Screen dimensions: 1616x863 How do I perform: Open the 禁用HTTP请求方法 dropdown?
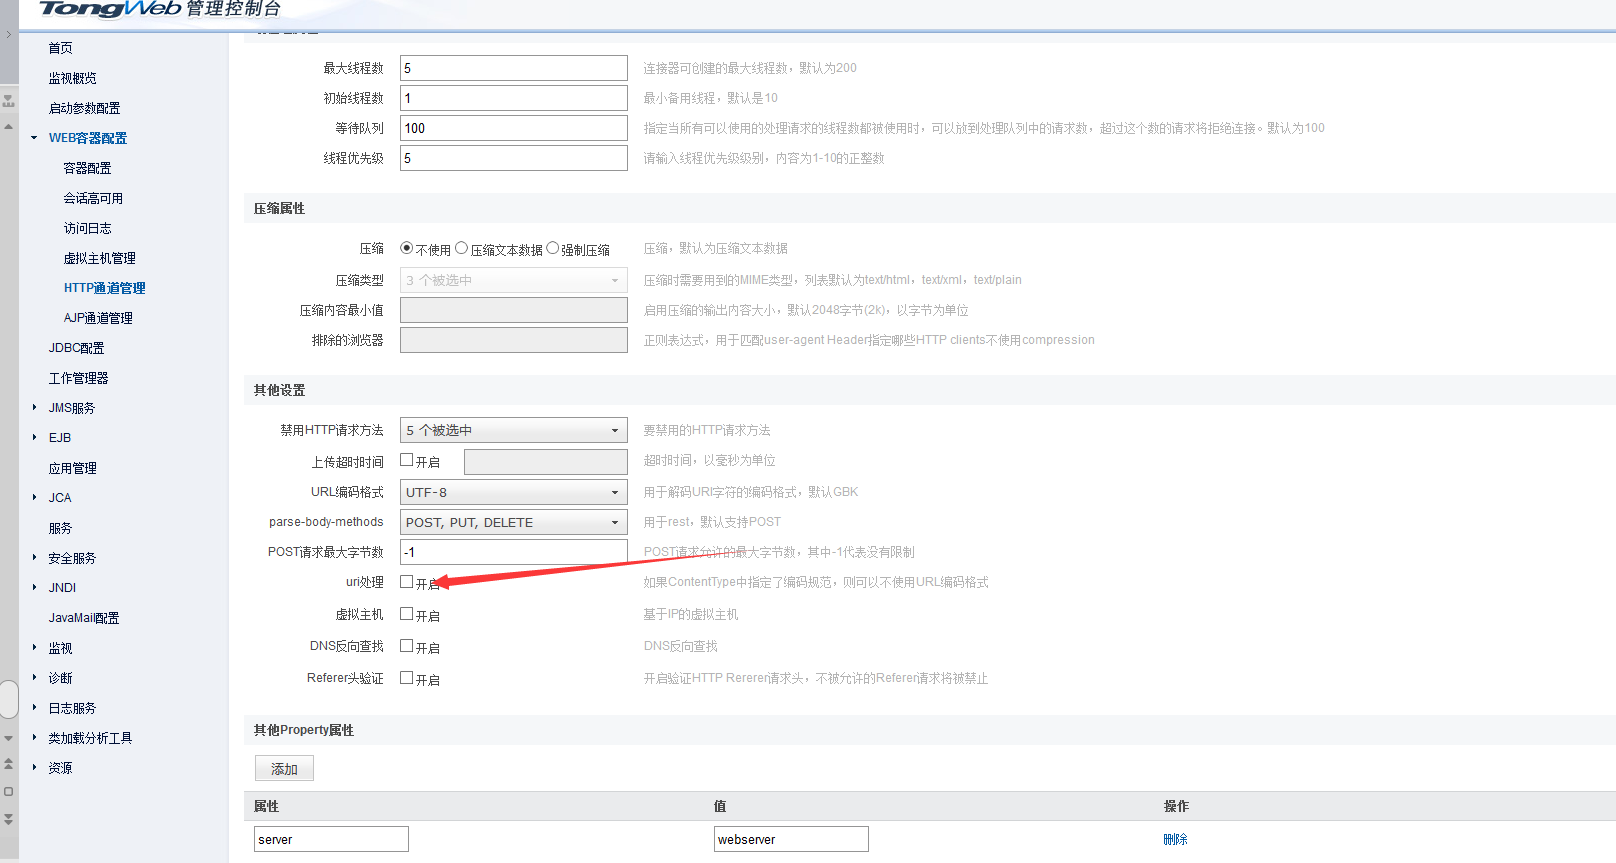click(x=513, y=430)
